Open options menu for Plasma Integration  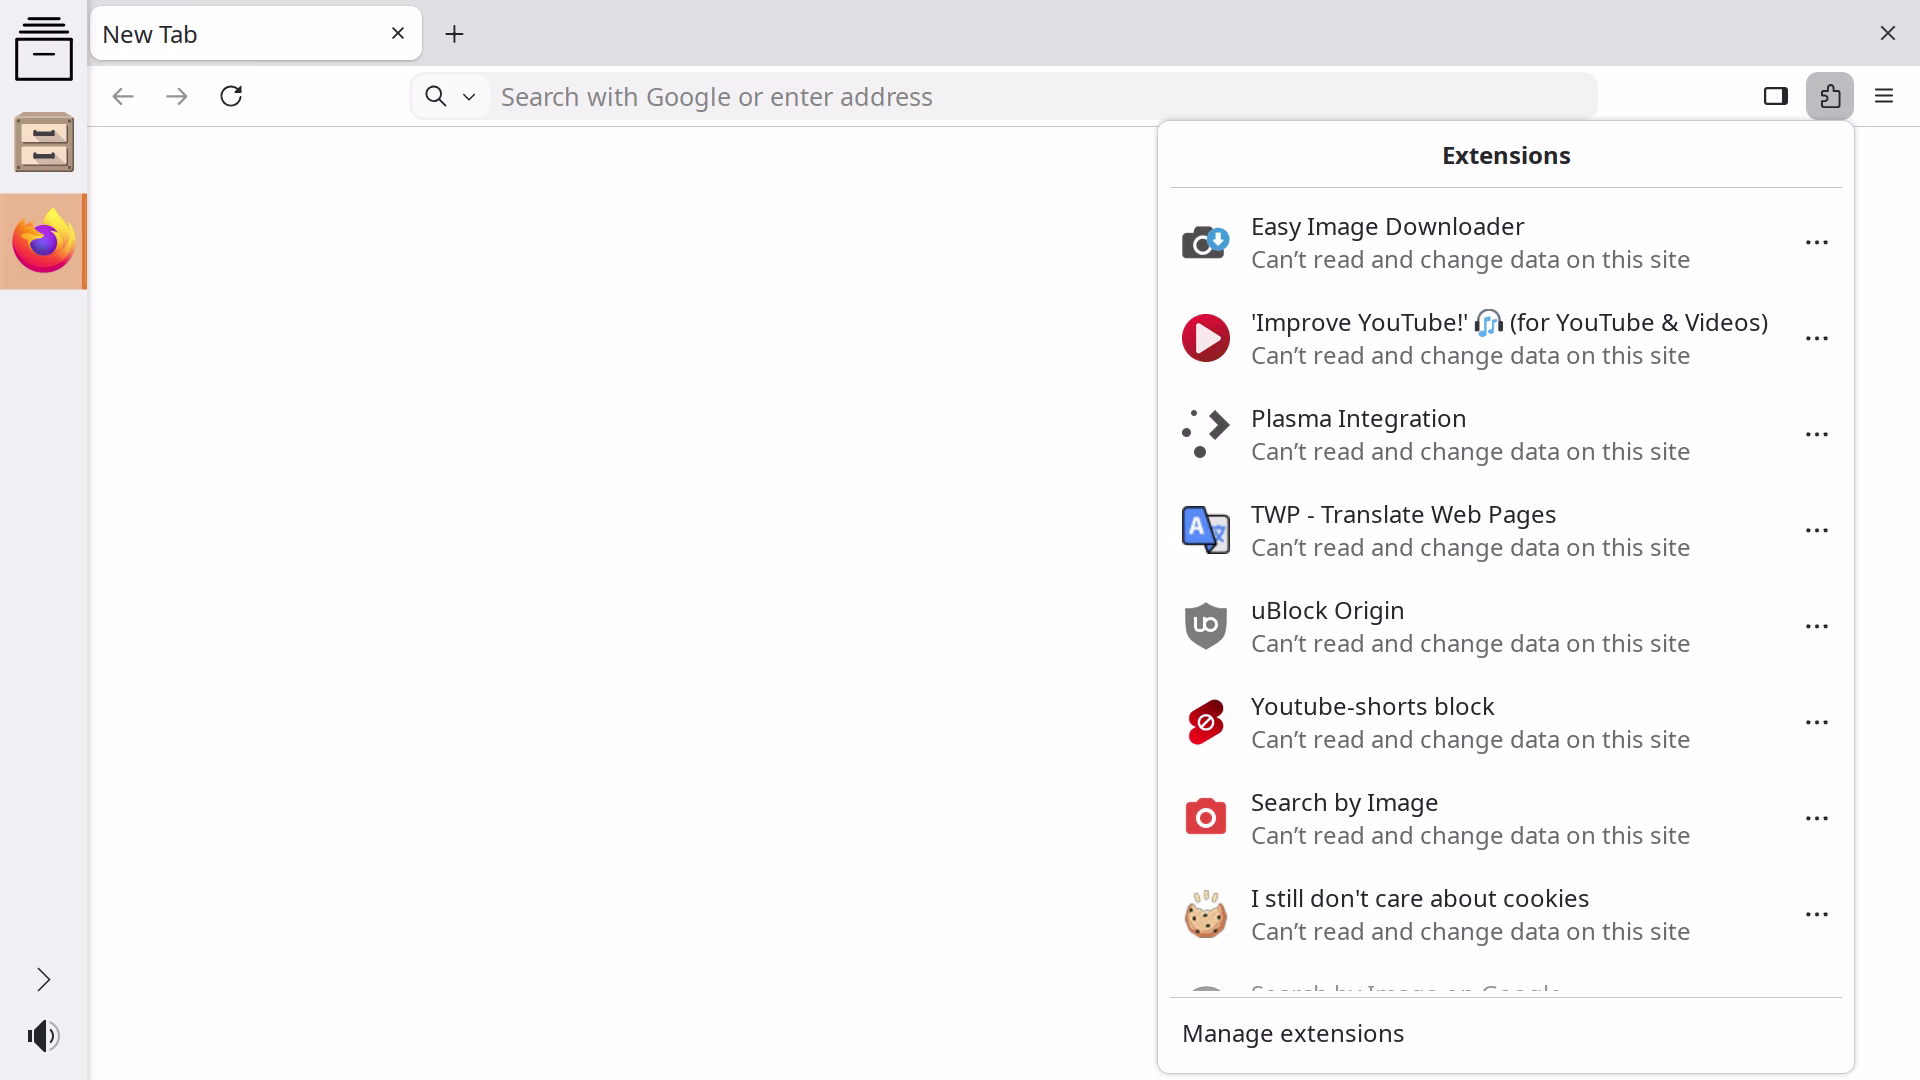point(1817,434)
